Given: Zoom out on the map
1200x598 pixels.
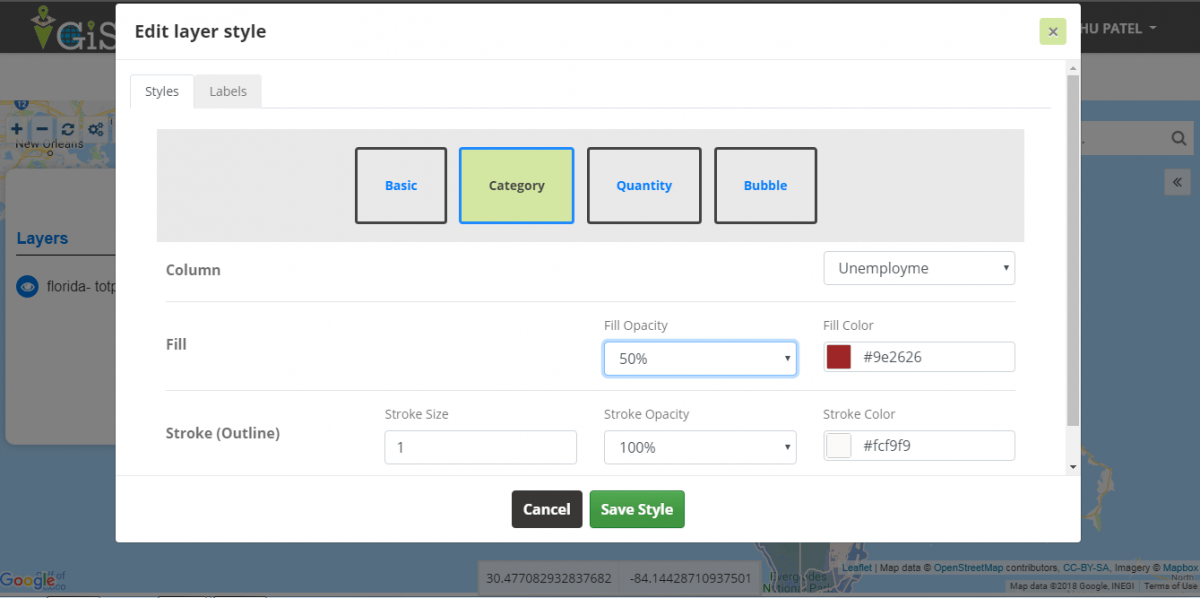Looking at the screenshot, I should (41, 128).
